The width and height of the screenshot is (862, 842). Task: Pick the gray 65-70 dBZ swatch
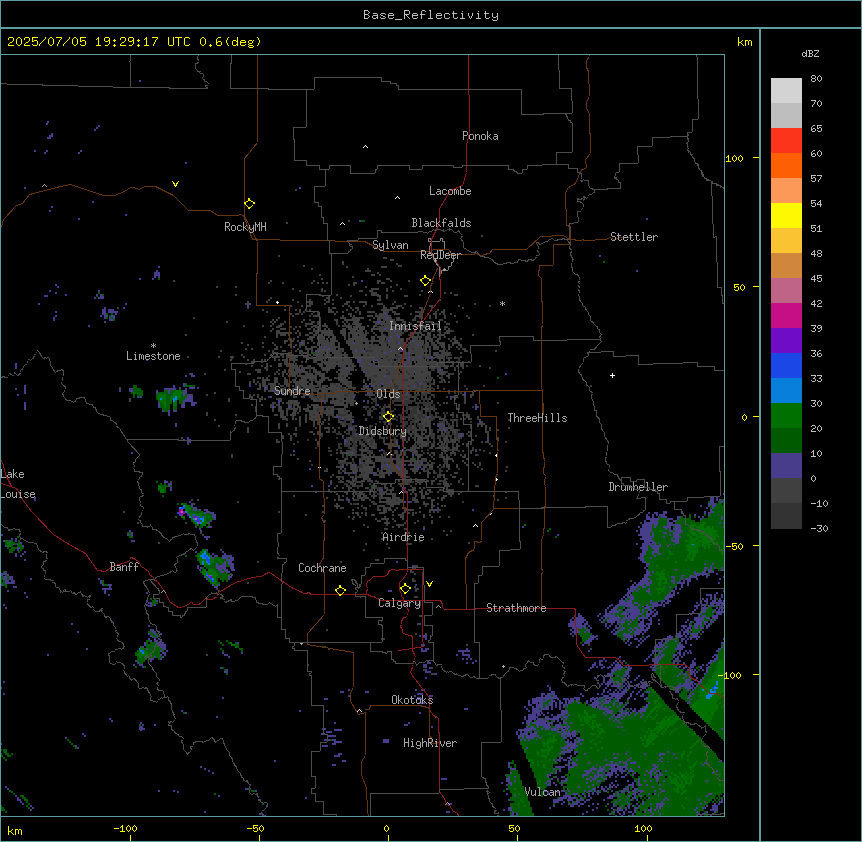786,115
